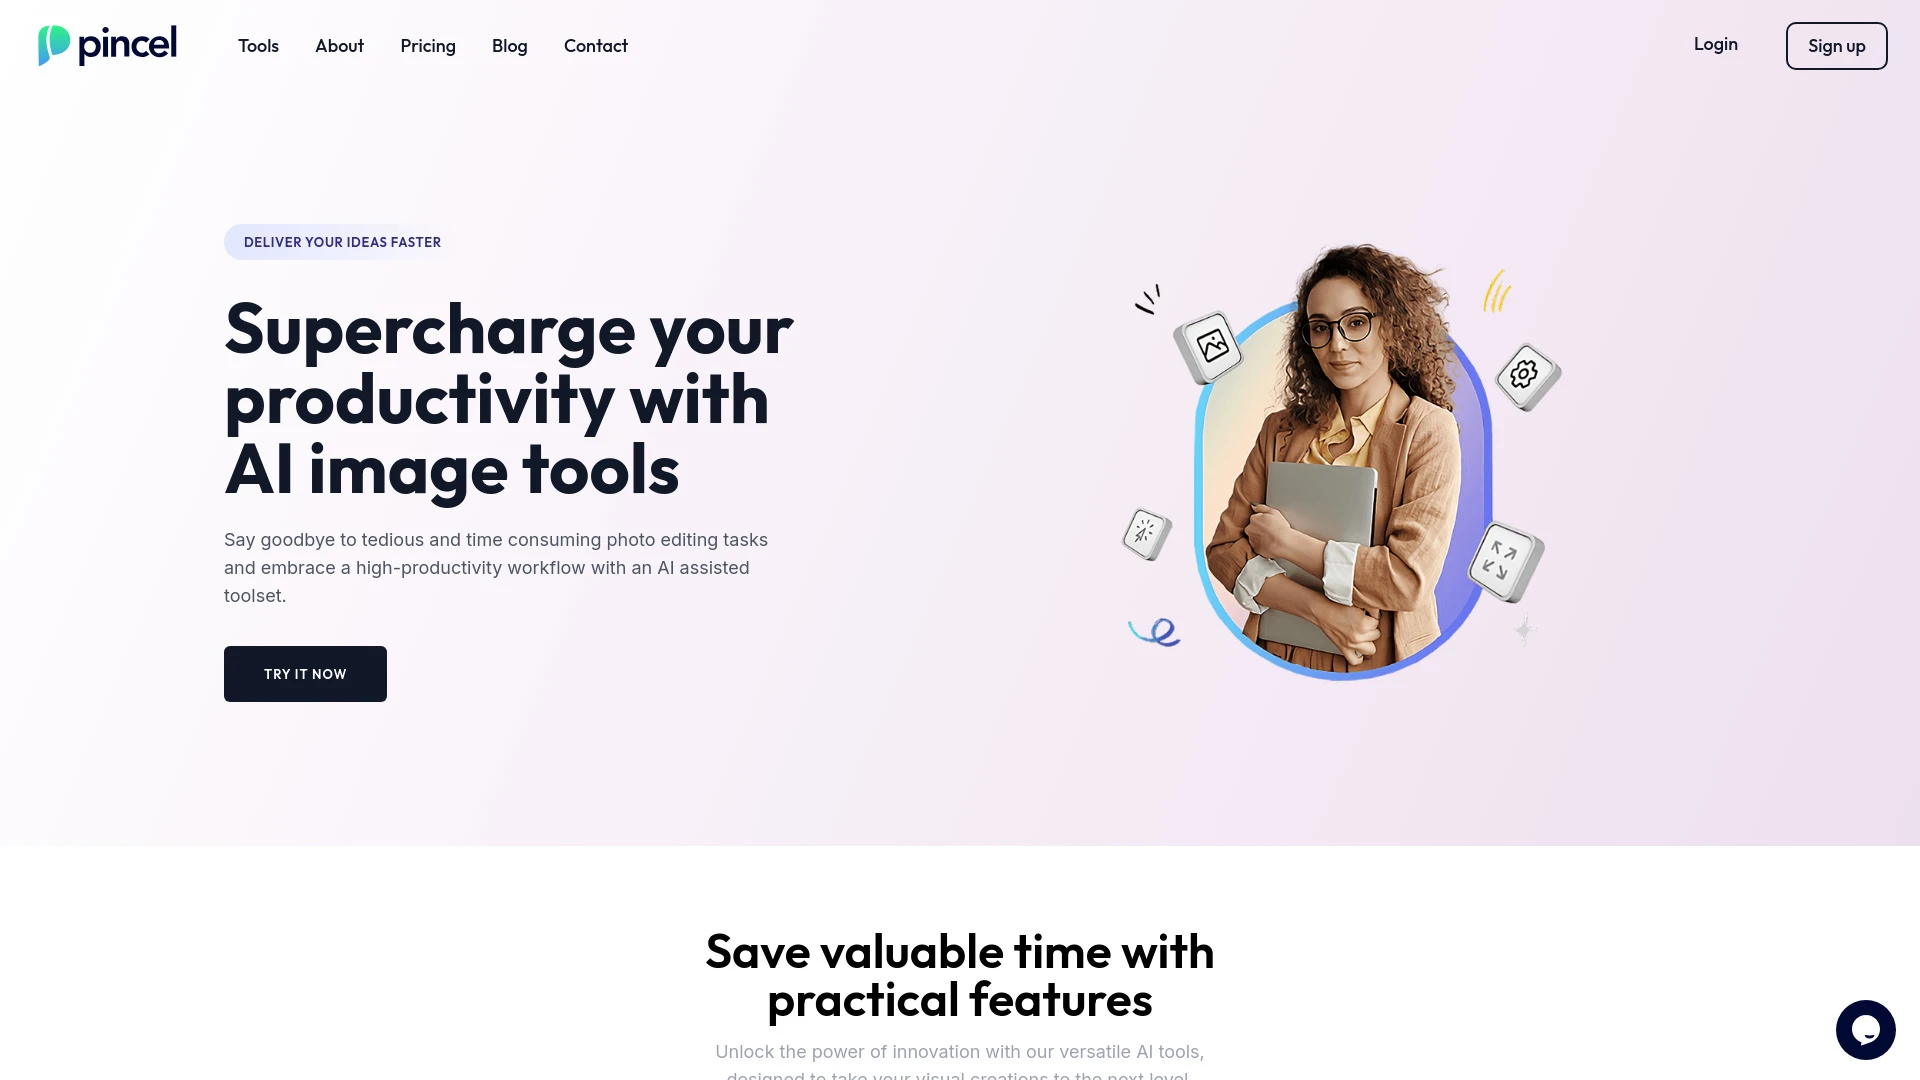Screen dimensions: 1920x1080
Task: Click the Contact navigation link
Action: point(596,45)
